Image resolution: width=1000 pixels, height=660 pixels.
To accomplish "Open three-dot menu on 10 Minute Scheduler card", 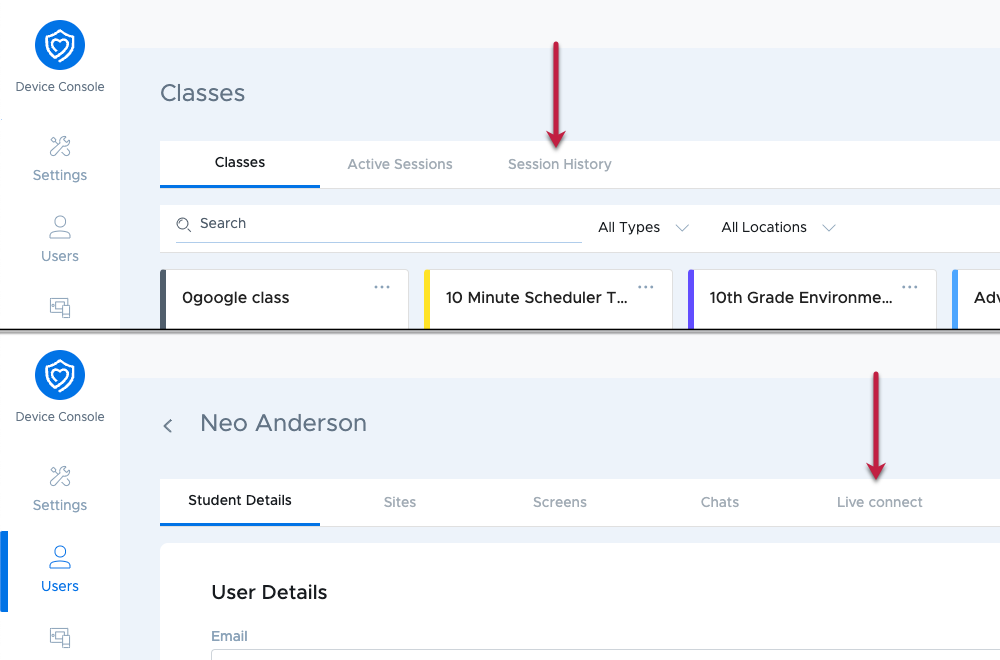I will (646, 287).
